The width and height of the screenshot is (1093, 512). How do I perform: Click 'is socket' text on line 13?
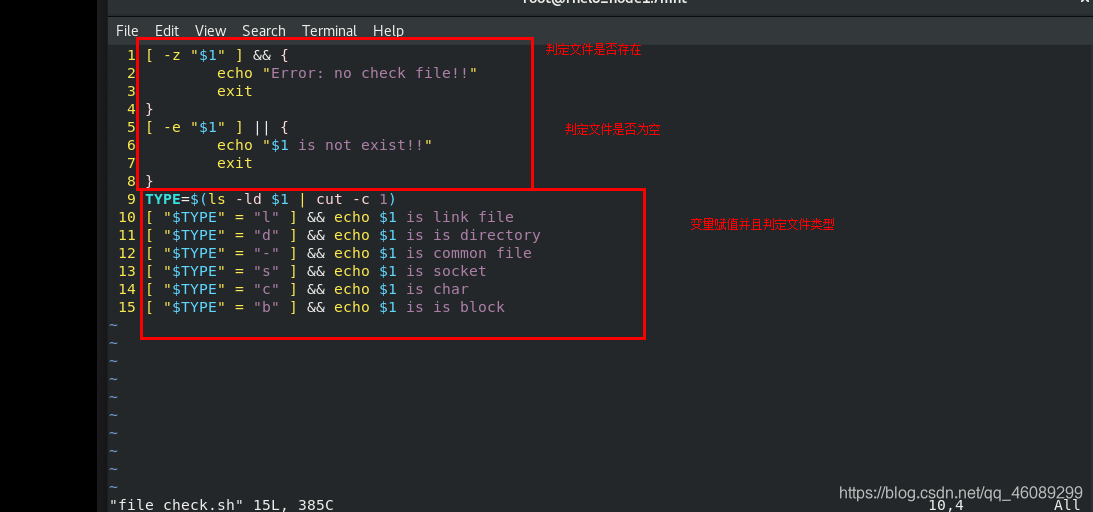[446, 272]
